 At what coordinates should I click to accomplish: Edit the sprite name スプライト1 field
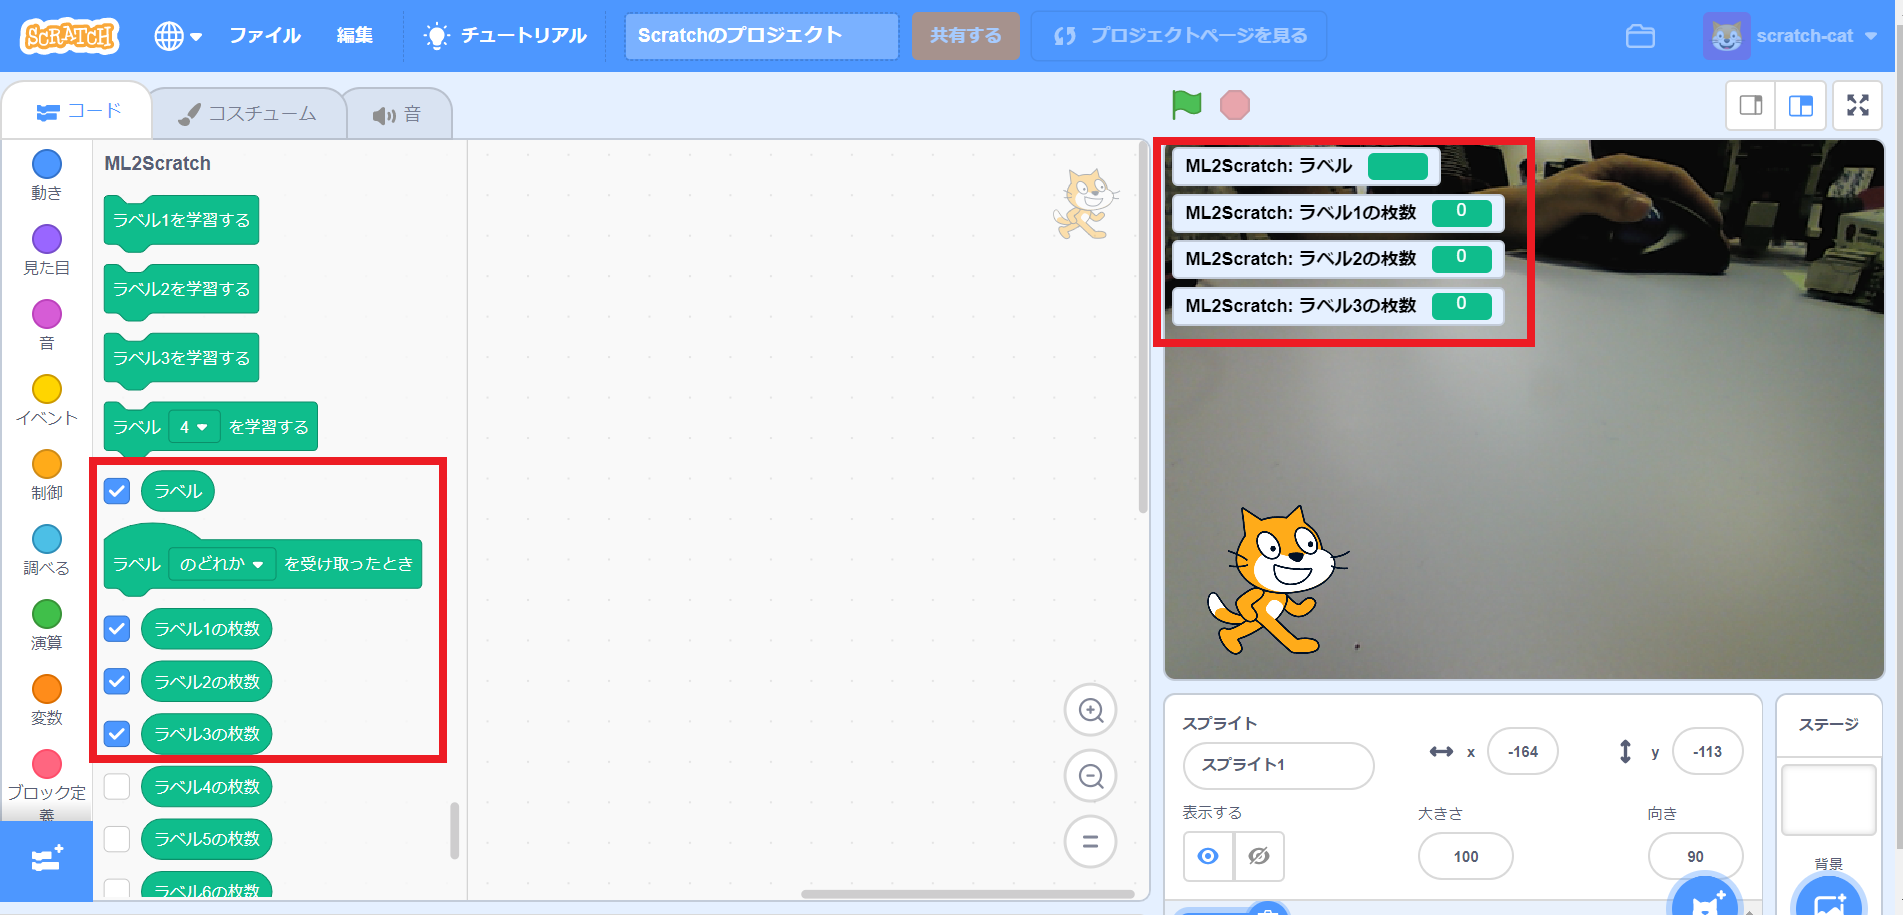tap(1278, 765)
